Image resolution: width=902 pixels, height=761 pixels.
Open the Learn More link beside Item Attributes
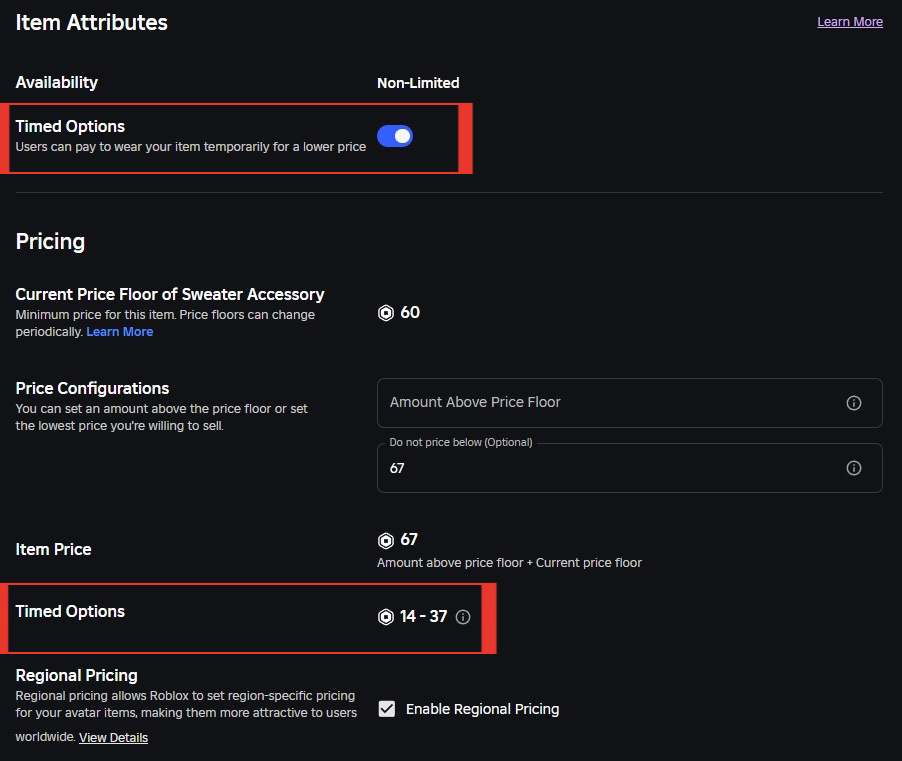(850, 22)
